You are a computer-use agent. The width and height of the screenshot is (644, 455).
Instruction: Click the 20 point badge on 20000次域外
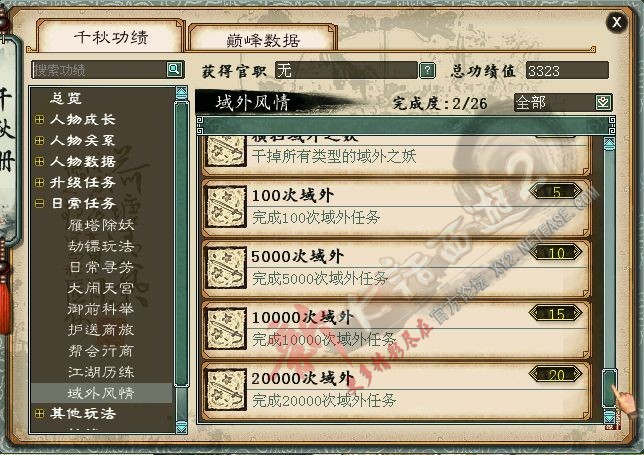coord(556,375)
